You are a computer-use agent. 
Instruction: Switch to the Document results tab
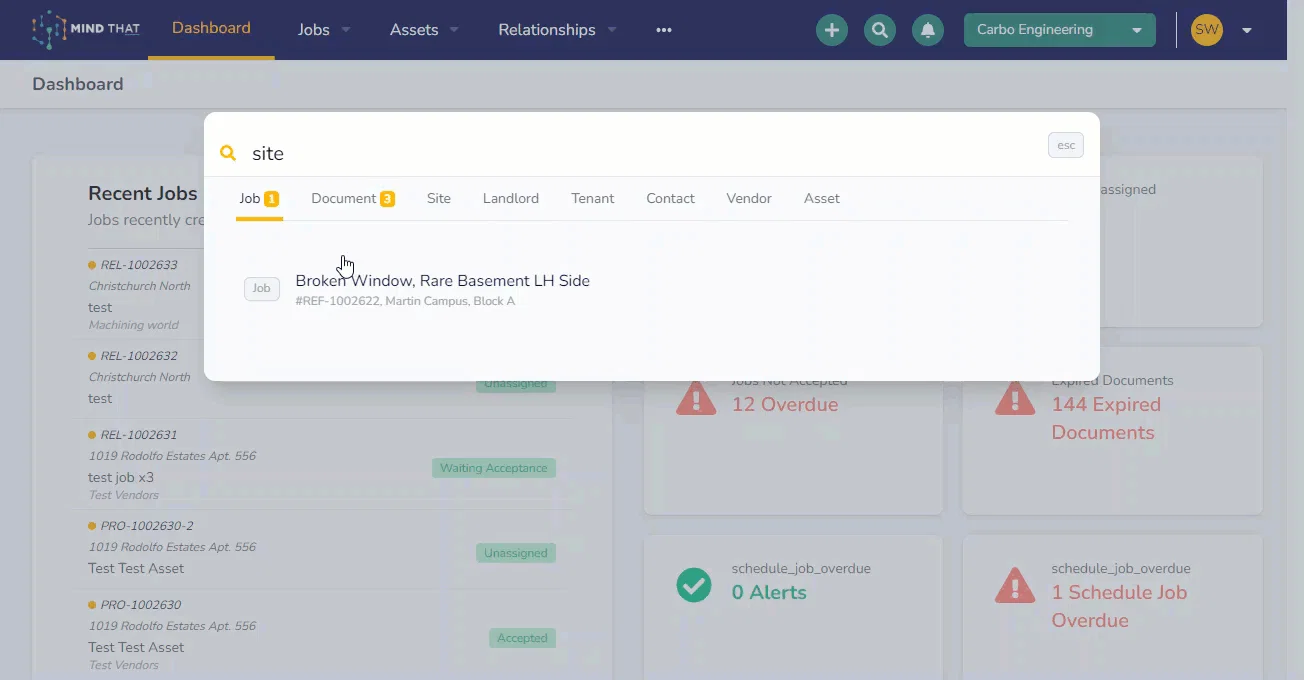[353, 198]
